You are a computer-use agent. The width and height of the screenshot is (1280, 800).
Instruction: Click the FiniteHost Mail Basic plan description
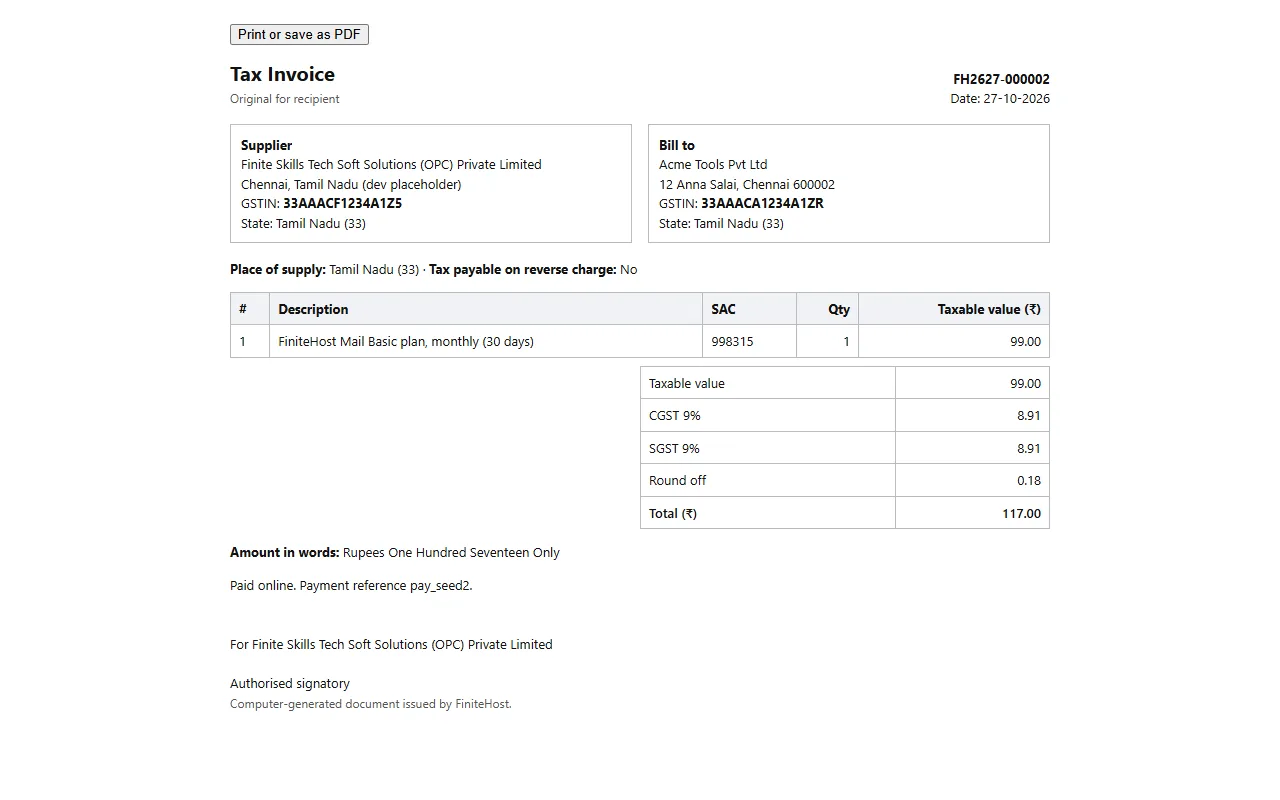[406, 341]
